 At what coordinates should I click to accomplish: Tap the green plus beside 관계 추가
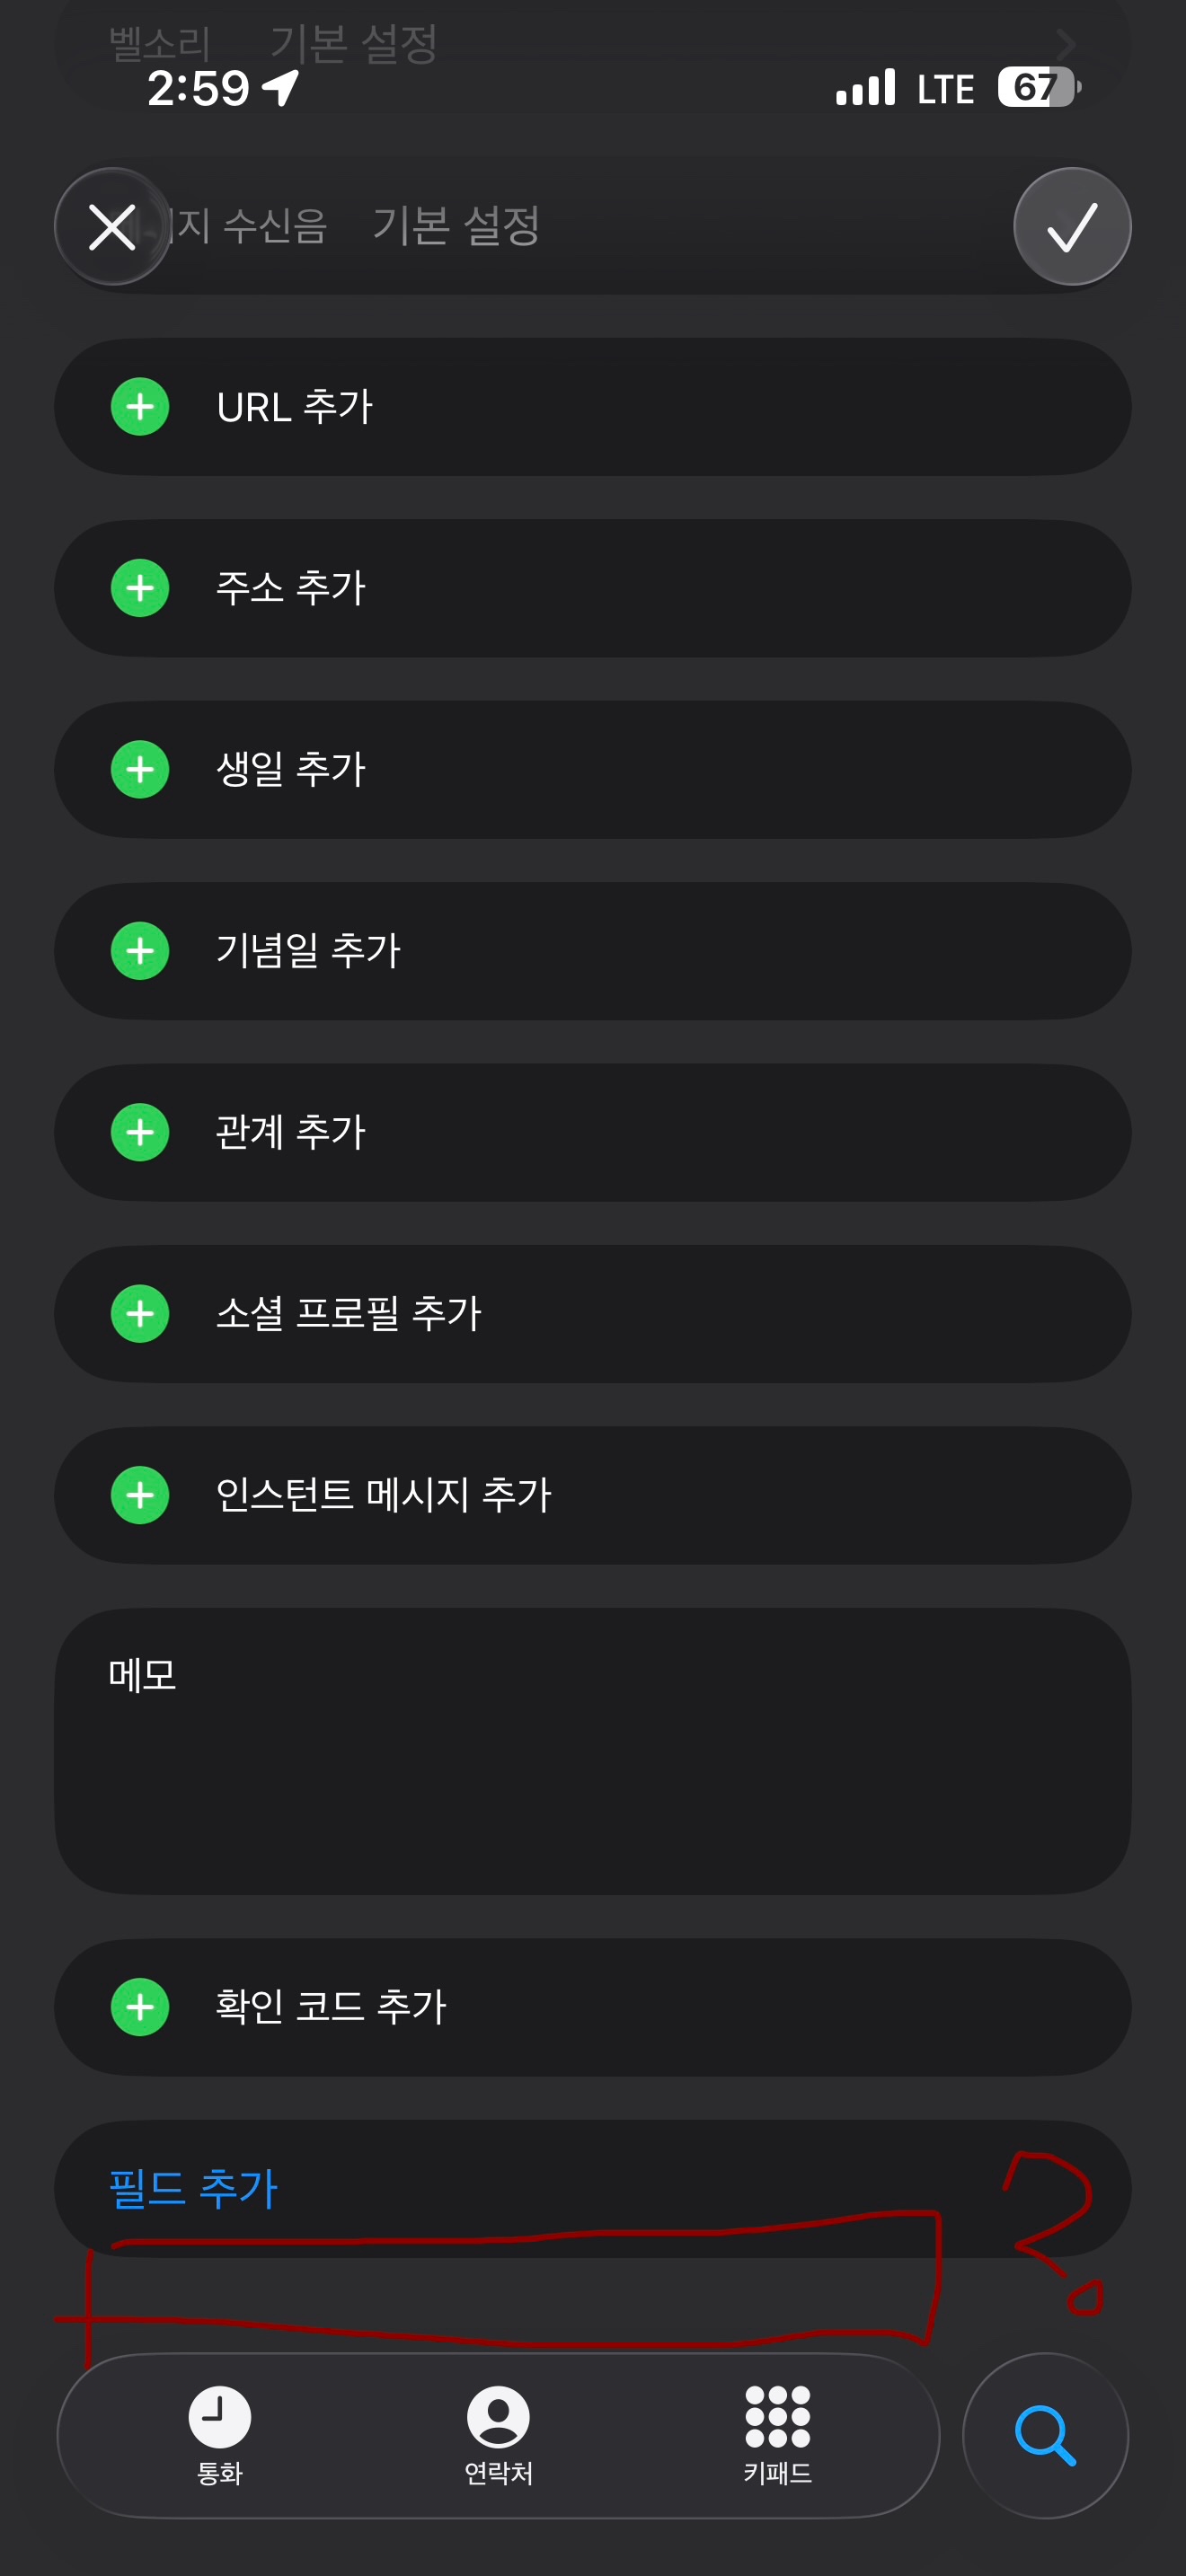pos(140,1132)
